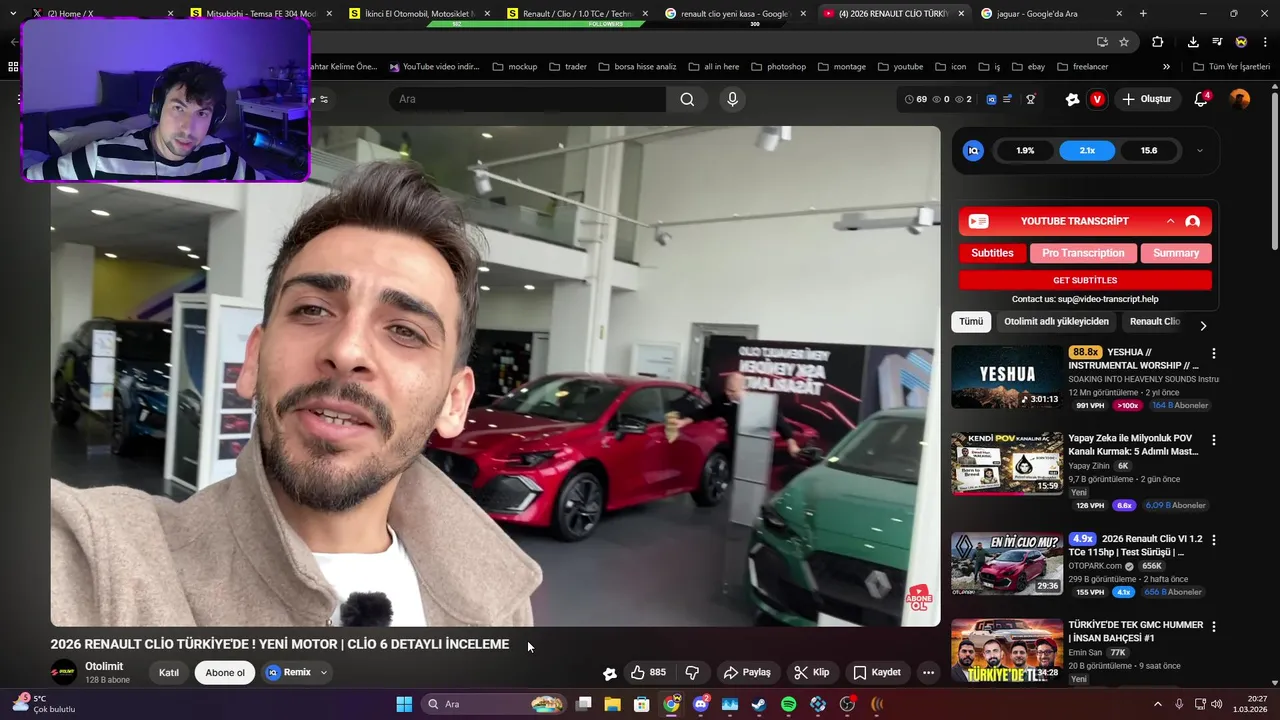
Task: Click the Windows Start button
Action: 404,704
